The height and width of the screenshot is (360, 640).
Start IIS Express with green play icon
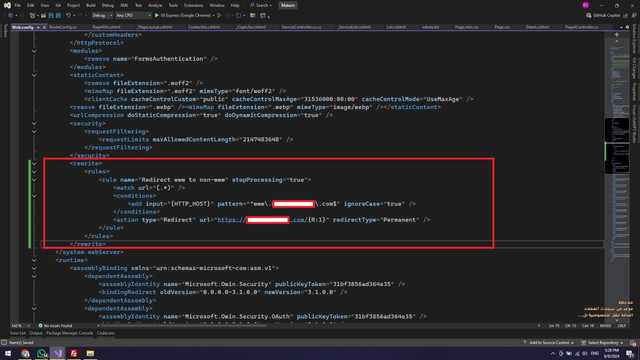(157, 16)
